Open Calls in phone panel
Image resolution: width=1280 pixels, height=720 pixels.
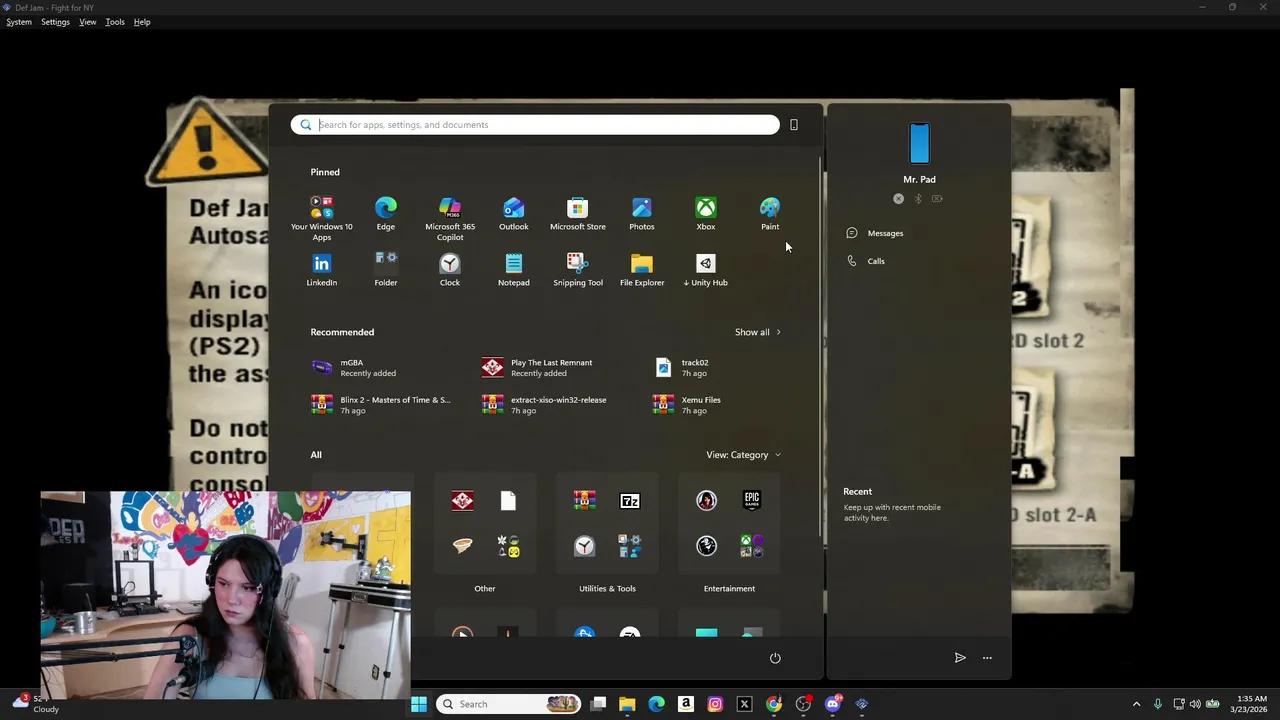coord(866,261)
